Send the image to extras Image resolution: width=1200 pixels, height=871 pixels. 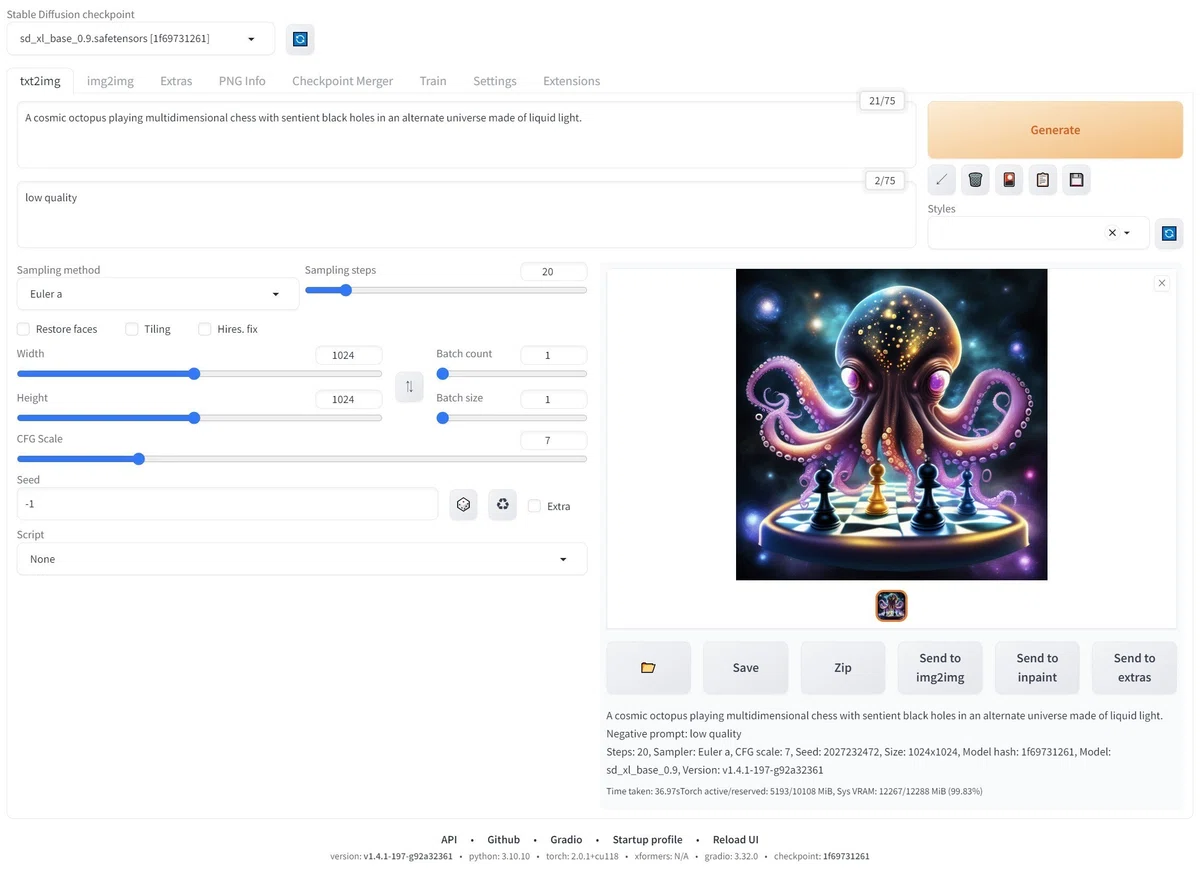[x=1134, y=667]
